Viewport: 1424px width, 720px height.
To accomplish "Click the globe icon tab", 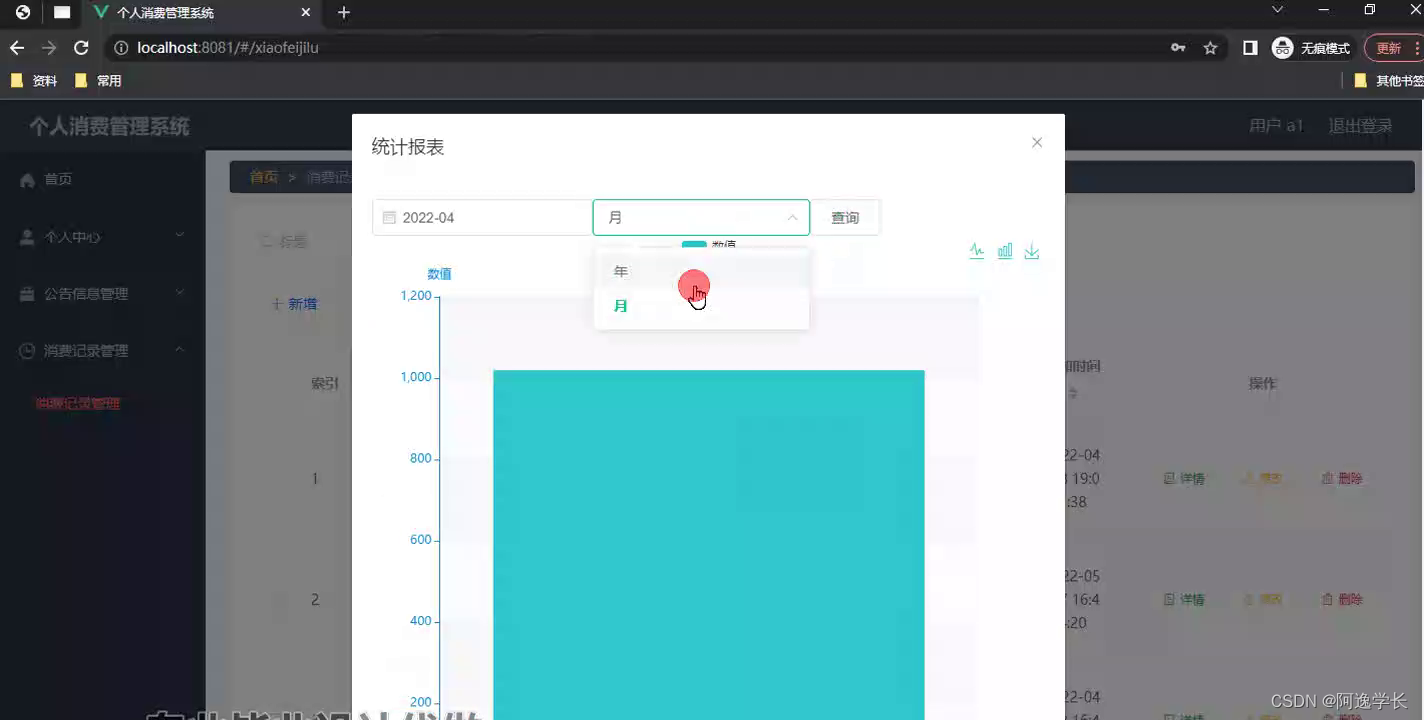I will pos(23,13).
